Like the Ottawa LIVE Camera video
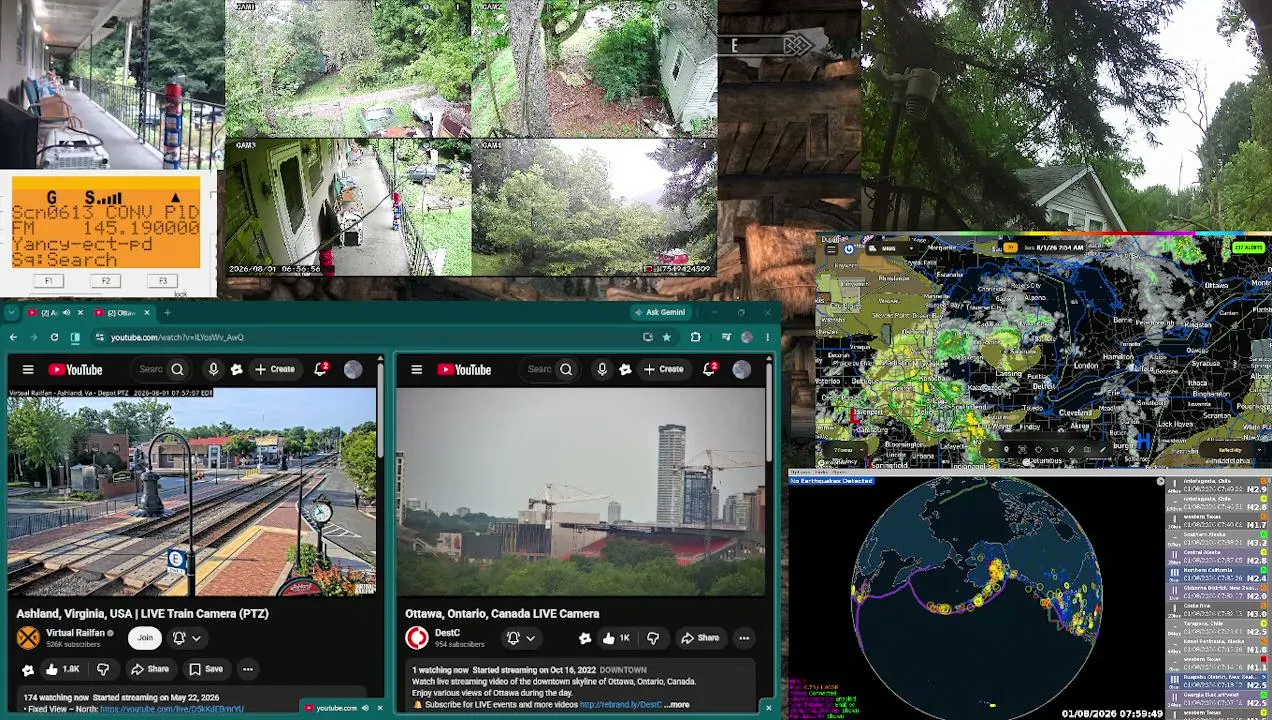The width and height of the screenshot is (1272, 720). [616, 638]
